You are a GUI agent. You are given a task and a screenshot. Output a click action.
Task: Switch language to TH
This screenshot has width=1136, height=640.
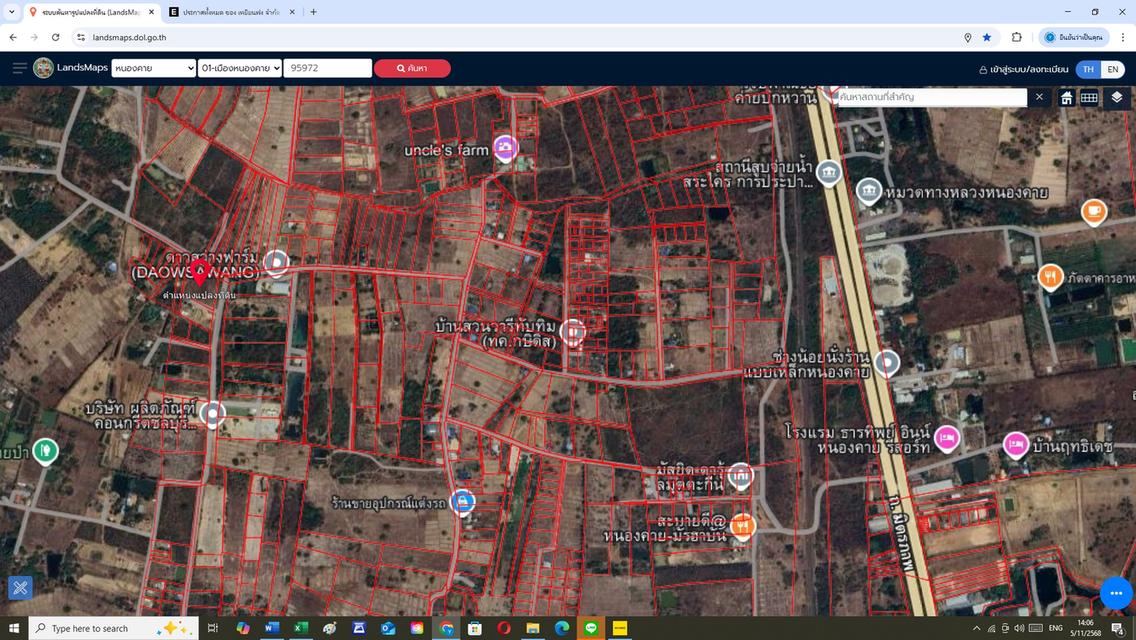click(x=1088, y=69)
